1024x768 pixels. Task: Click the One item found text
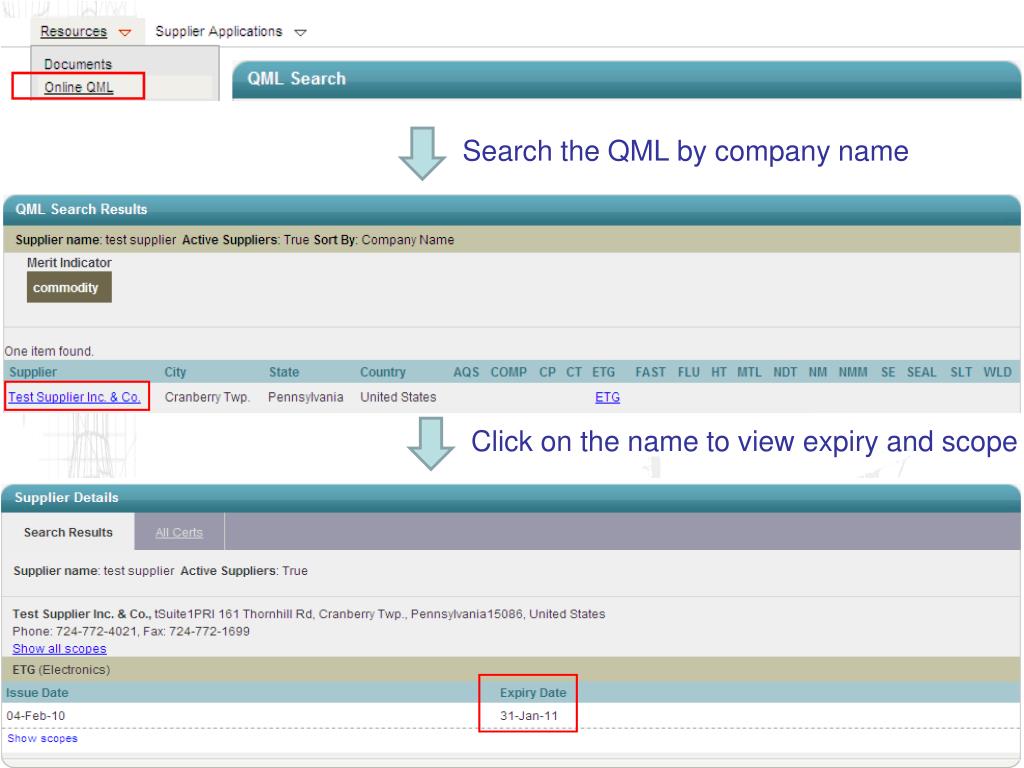[x=49, y=351]
